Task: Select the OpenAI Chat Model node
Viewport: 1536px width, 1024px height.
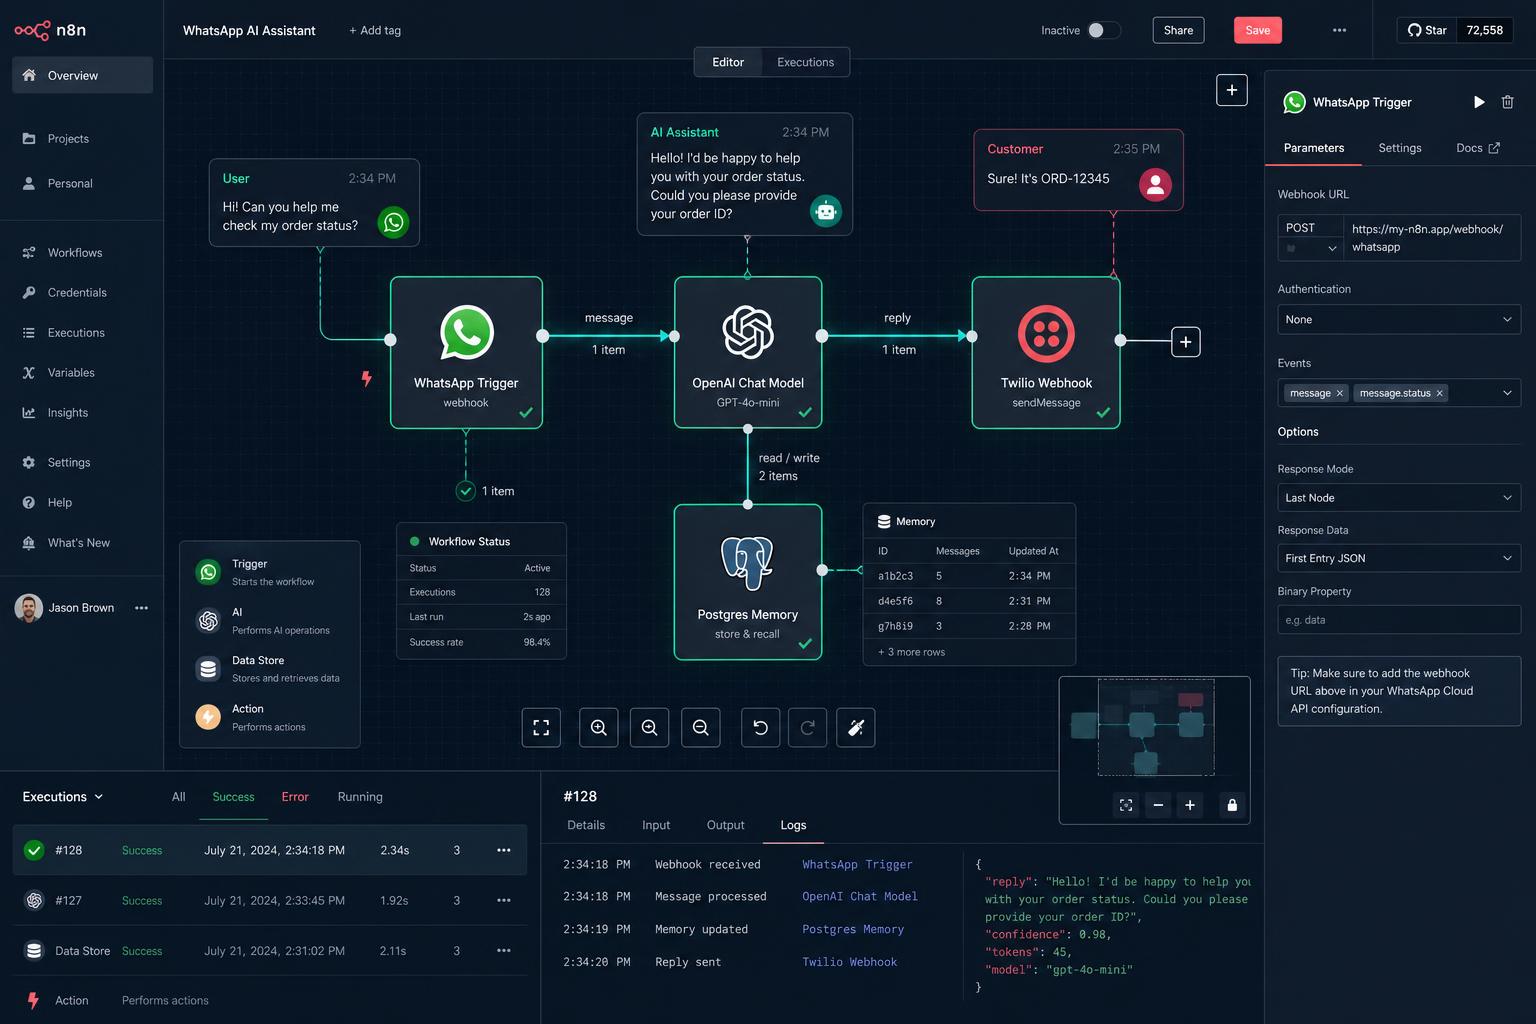Action: coord(748,352)
